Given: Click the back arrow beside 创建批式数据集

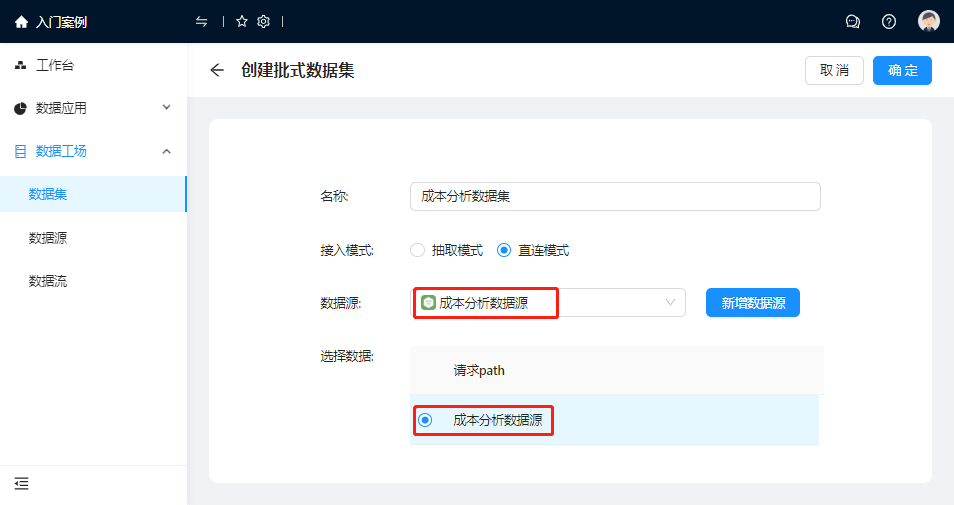Looking at the screenshot, I should pos(217,70).
